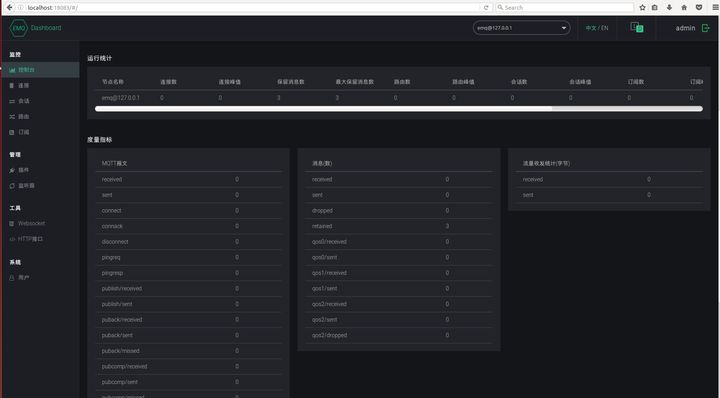Open the emq@127.0.0.1 node selector dropdown
720x398 pixels.
[x=521, y=28]
